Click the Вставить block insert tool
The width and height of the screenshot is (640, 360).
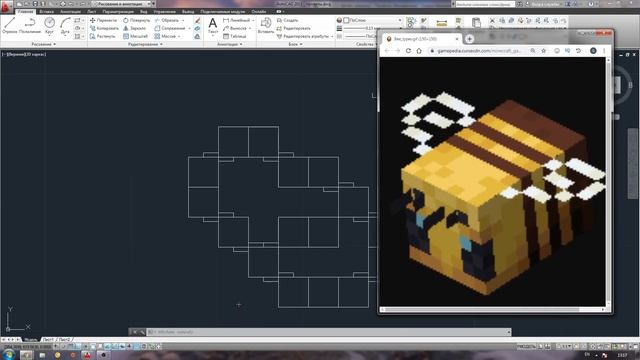point(266,25)
